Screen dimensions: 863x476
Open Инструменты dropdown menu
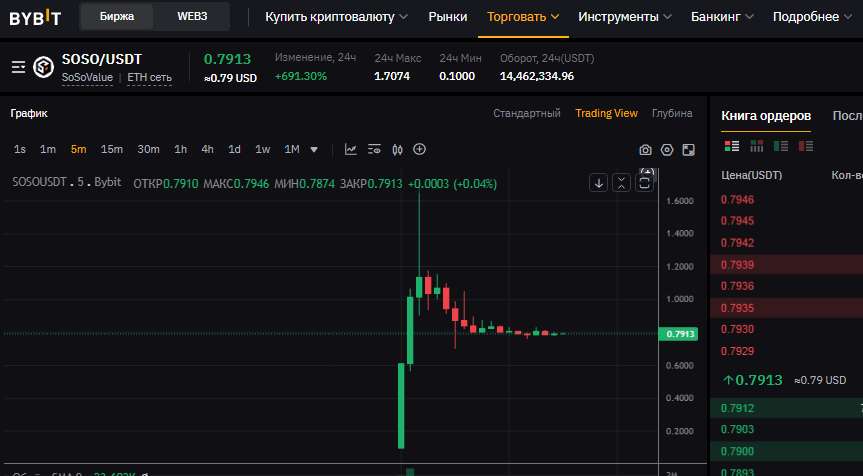click(x=625, y=17)
